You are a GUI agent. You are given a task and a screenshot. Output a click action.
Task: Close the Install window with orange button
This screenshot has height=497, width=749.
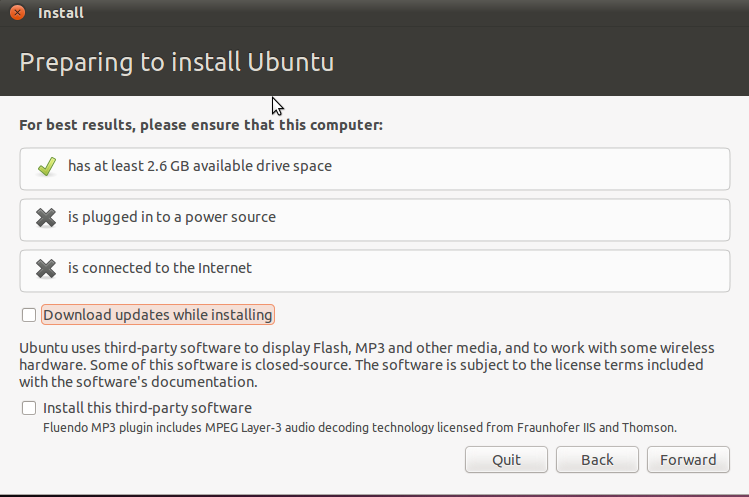click(18, 12)
